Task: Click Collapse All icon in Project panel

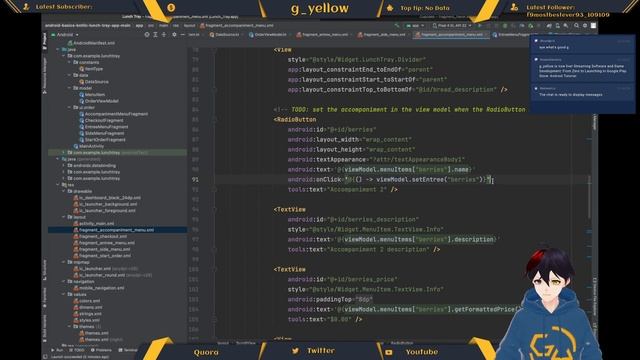Action: coord(164,35)
